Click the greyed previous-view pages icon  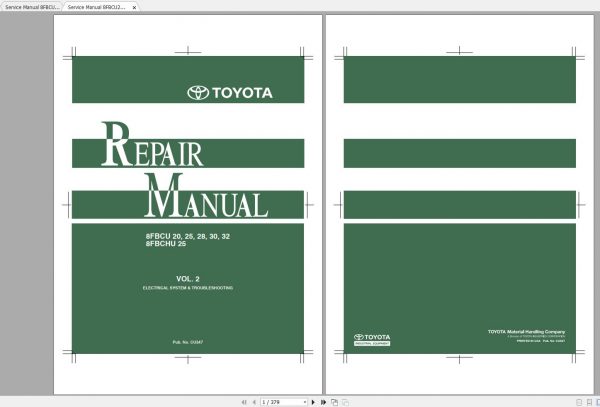(345, 402)
